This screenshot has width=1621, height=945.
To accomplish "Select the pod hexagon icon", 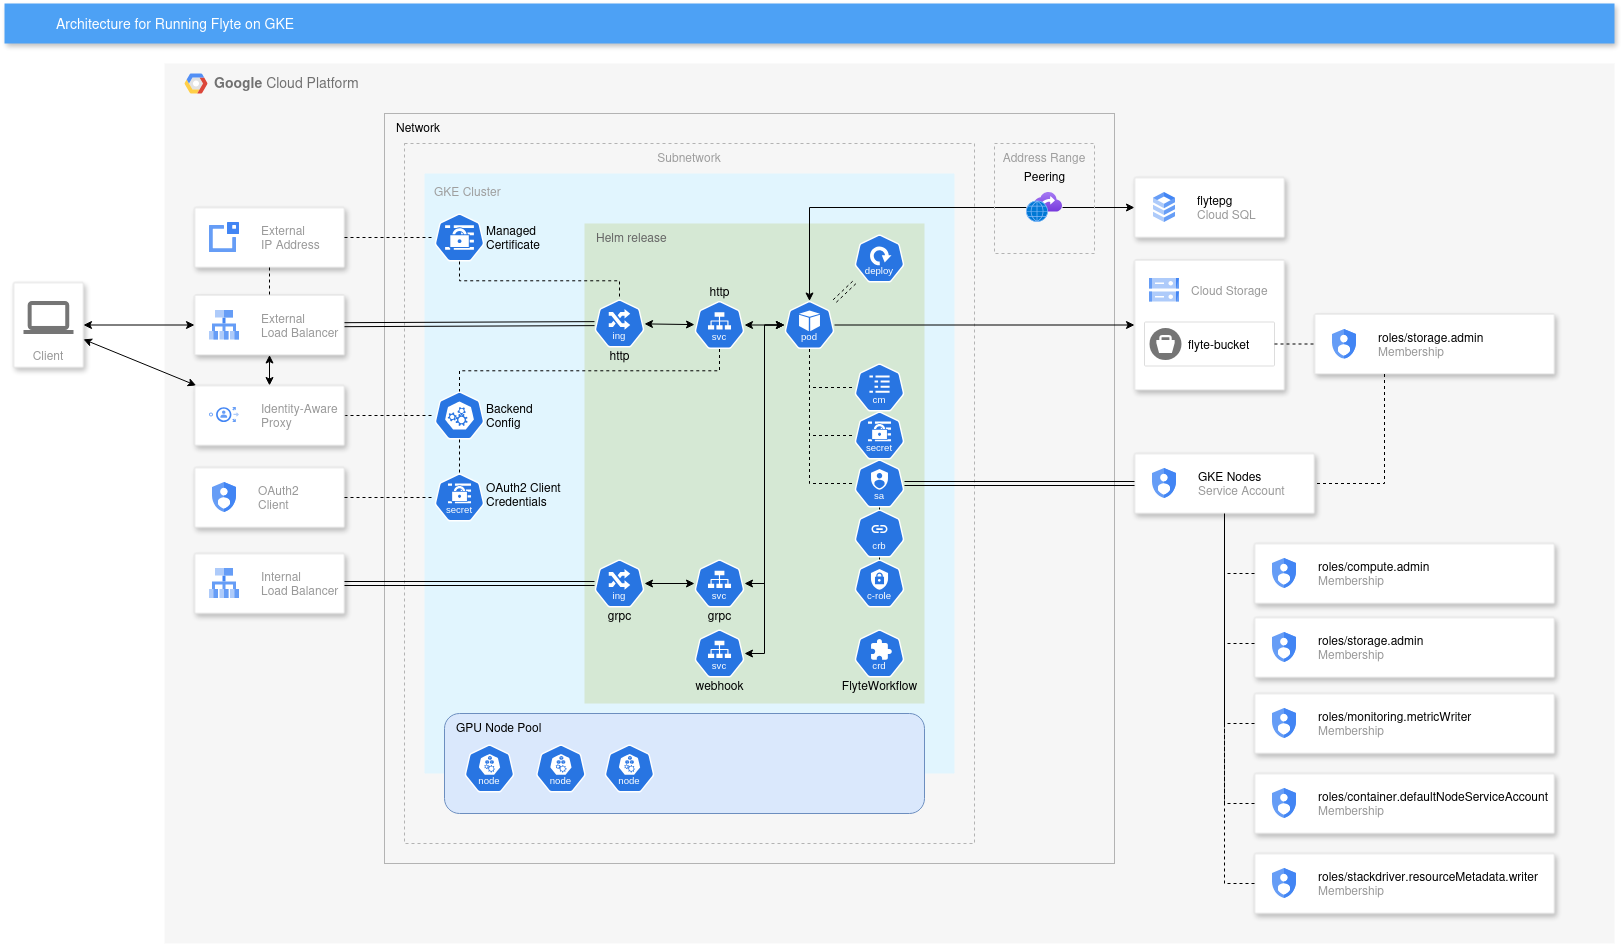I will pos(809,324).
